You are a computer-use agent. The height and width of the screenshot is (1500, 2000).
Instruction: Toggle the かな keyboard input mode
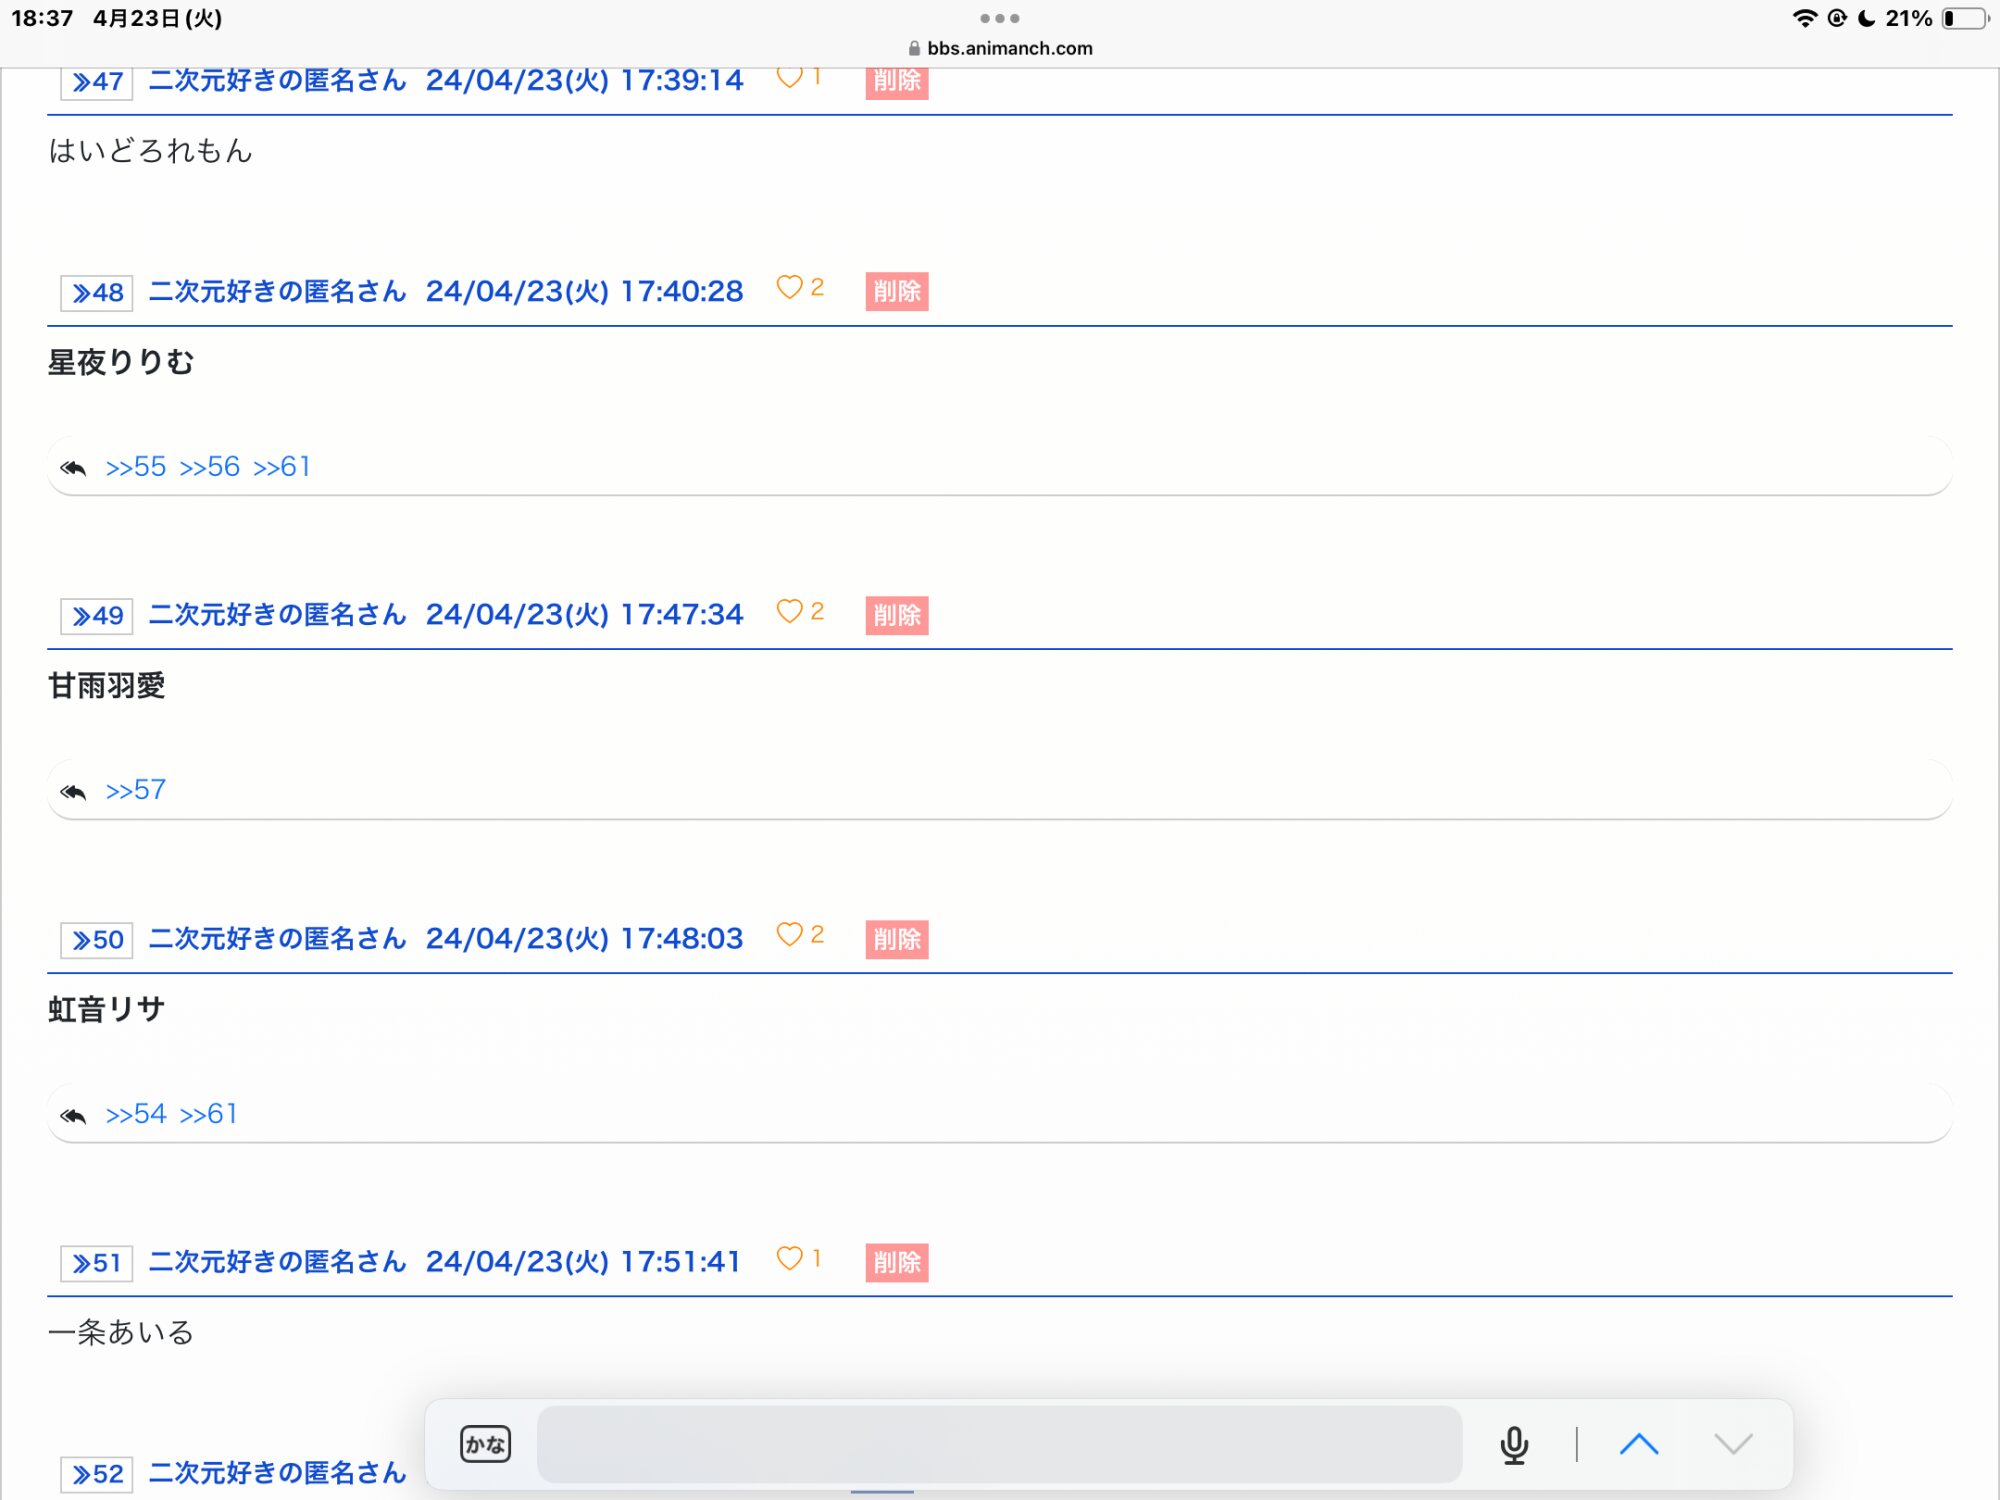pyautogui.click(x=485, y=1444)
